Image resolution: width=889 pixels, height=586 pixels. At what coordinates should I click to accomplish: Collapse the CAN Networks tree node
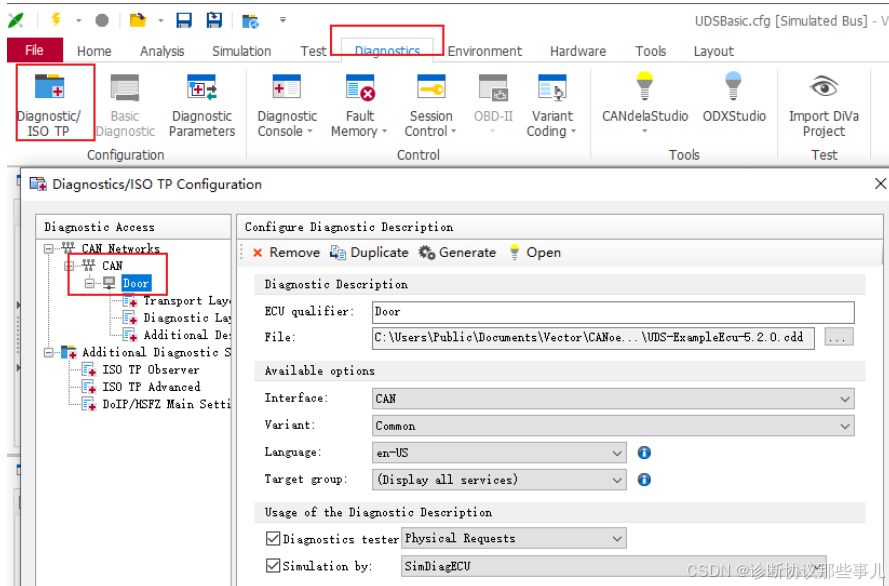49,249
